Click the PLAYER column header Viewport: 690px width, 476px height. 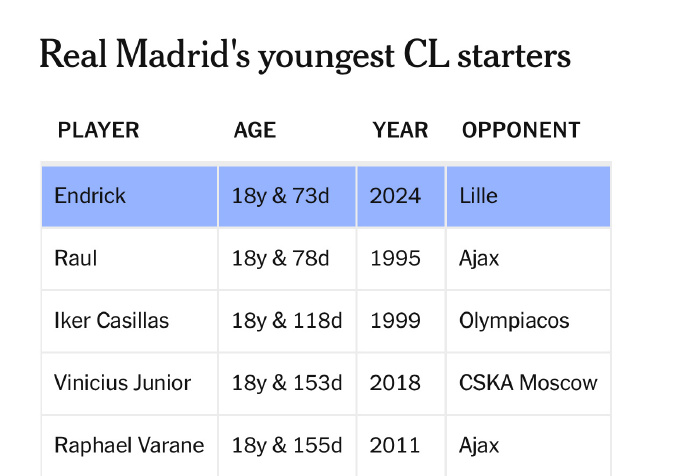point(98,130)
